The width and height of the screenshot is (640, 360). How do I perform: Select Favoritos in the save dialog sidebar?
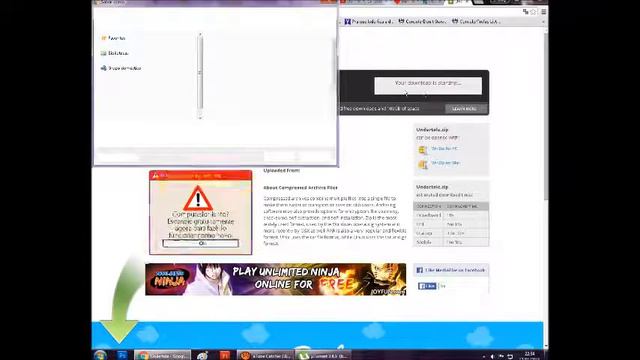(113, 38)
